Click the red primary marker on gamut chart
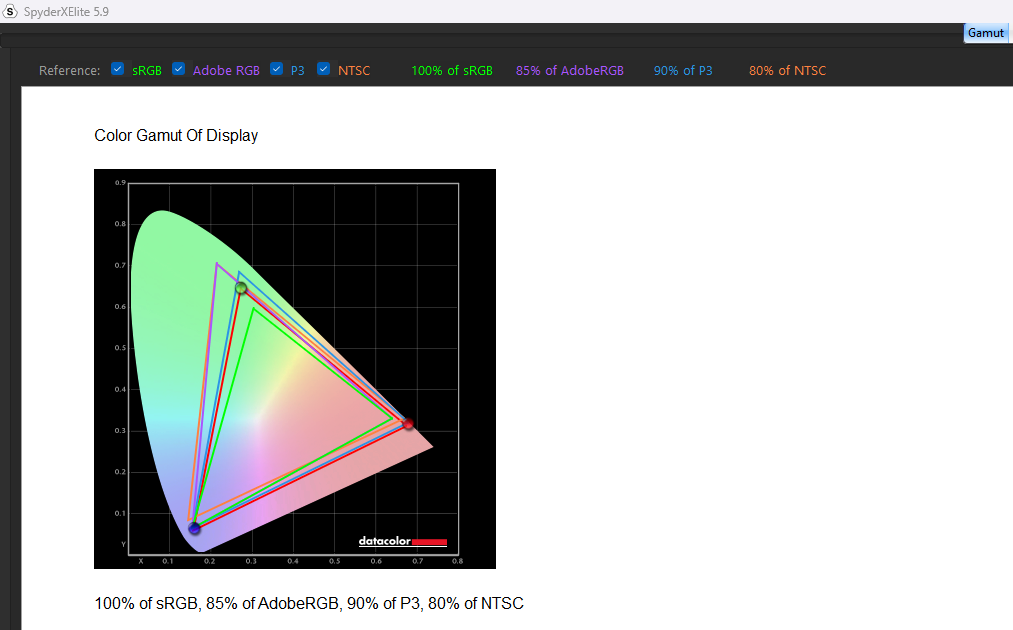 [408, 424]
